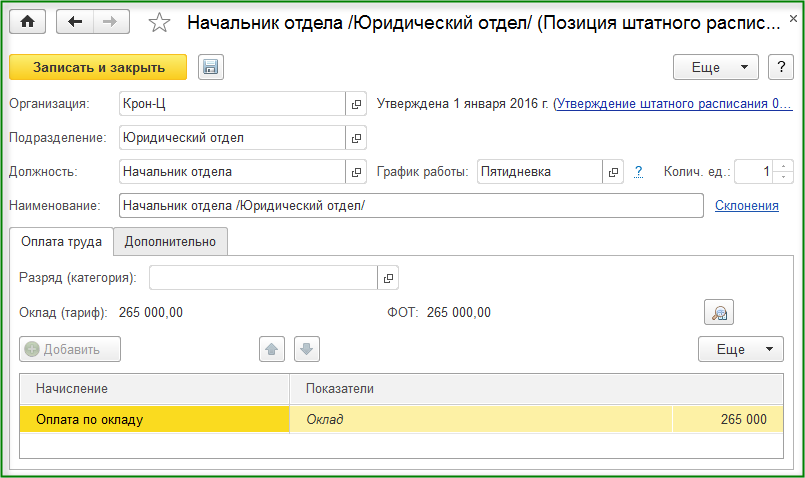Add this form to favorites star
The image size is (805, 478).
(x=158, y=22)
